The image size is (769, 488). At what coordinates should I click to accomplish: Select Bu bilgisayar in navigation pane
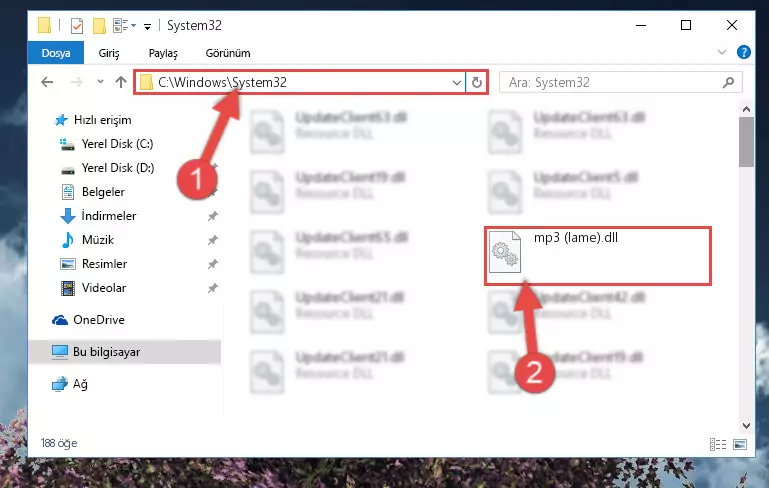point(125,352)
